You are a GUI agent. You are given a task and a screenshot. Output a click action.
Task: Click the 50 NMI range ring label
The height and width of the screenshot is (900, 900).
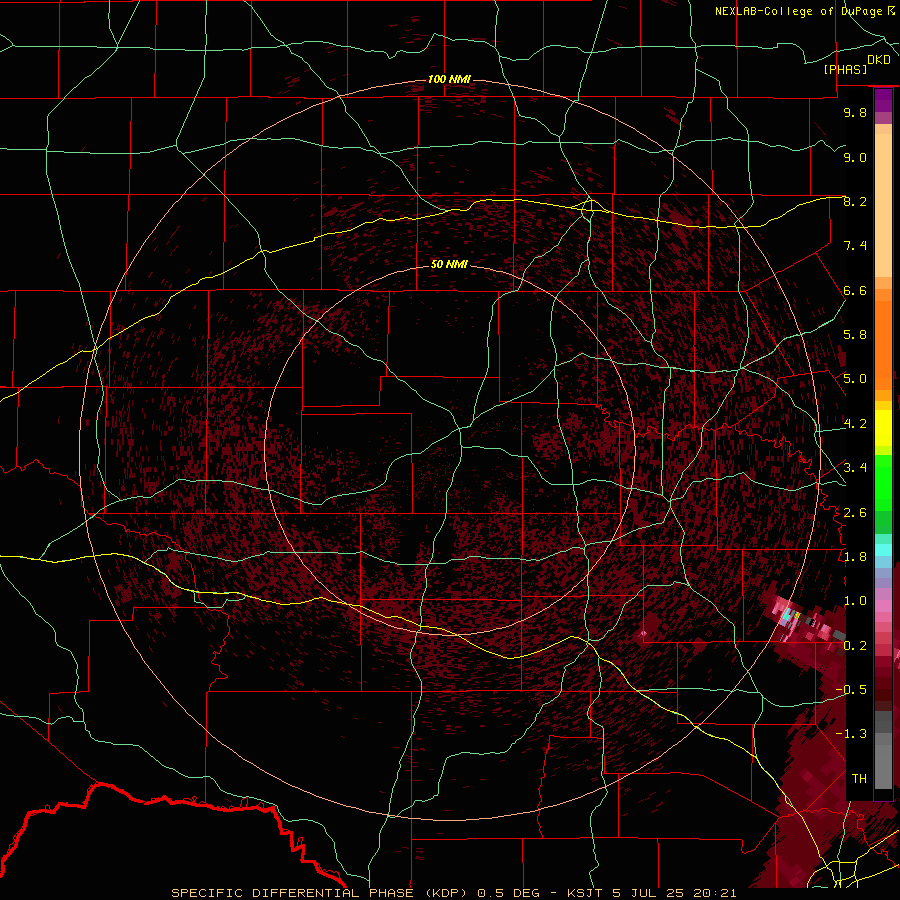click(449, 264)
